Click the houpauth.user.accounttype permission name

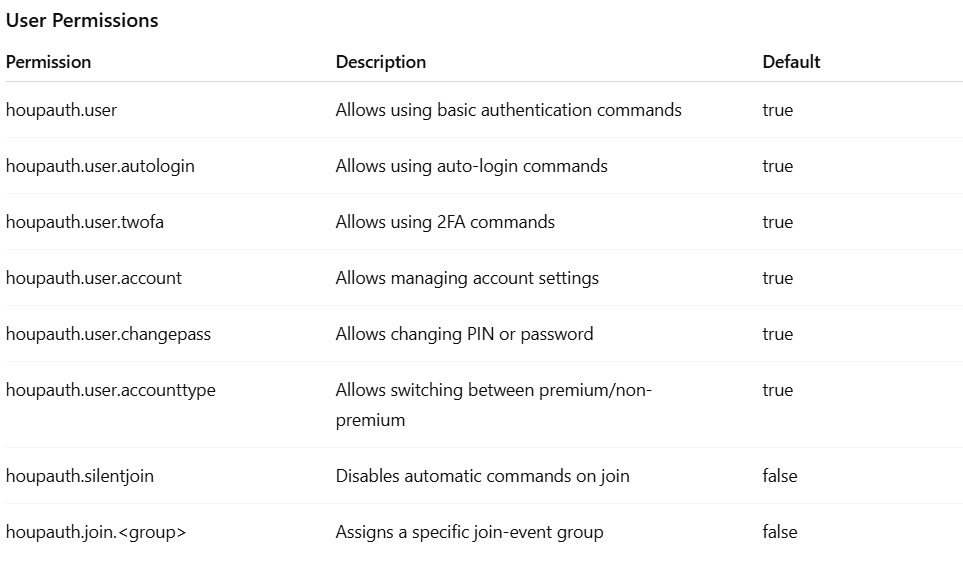tap(111, 390)
